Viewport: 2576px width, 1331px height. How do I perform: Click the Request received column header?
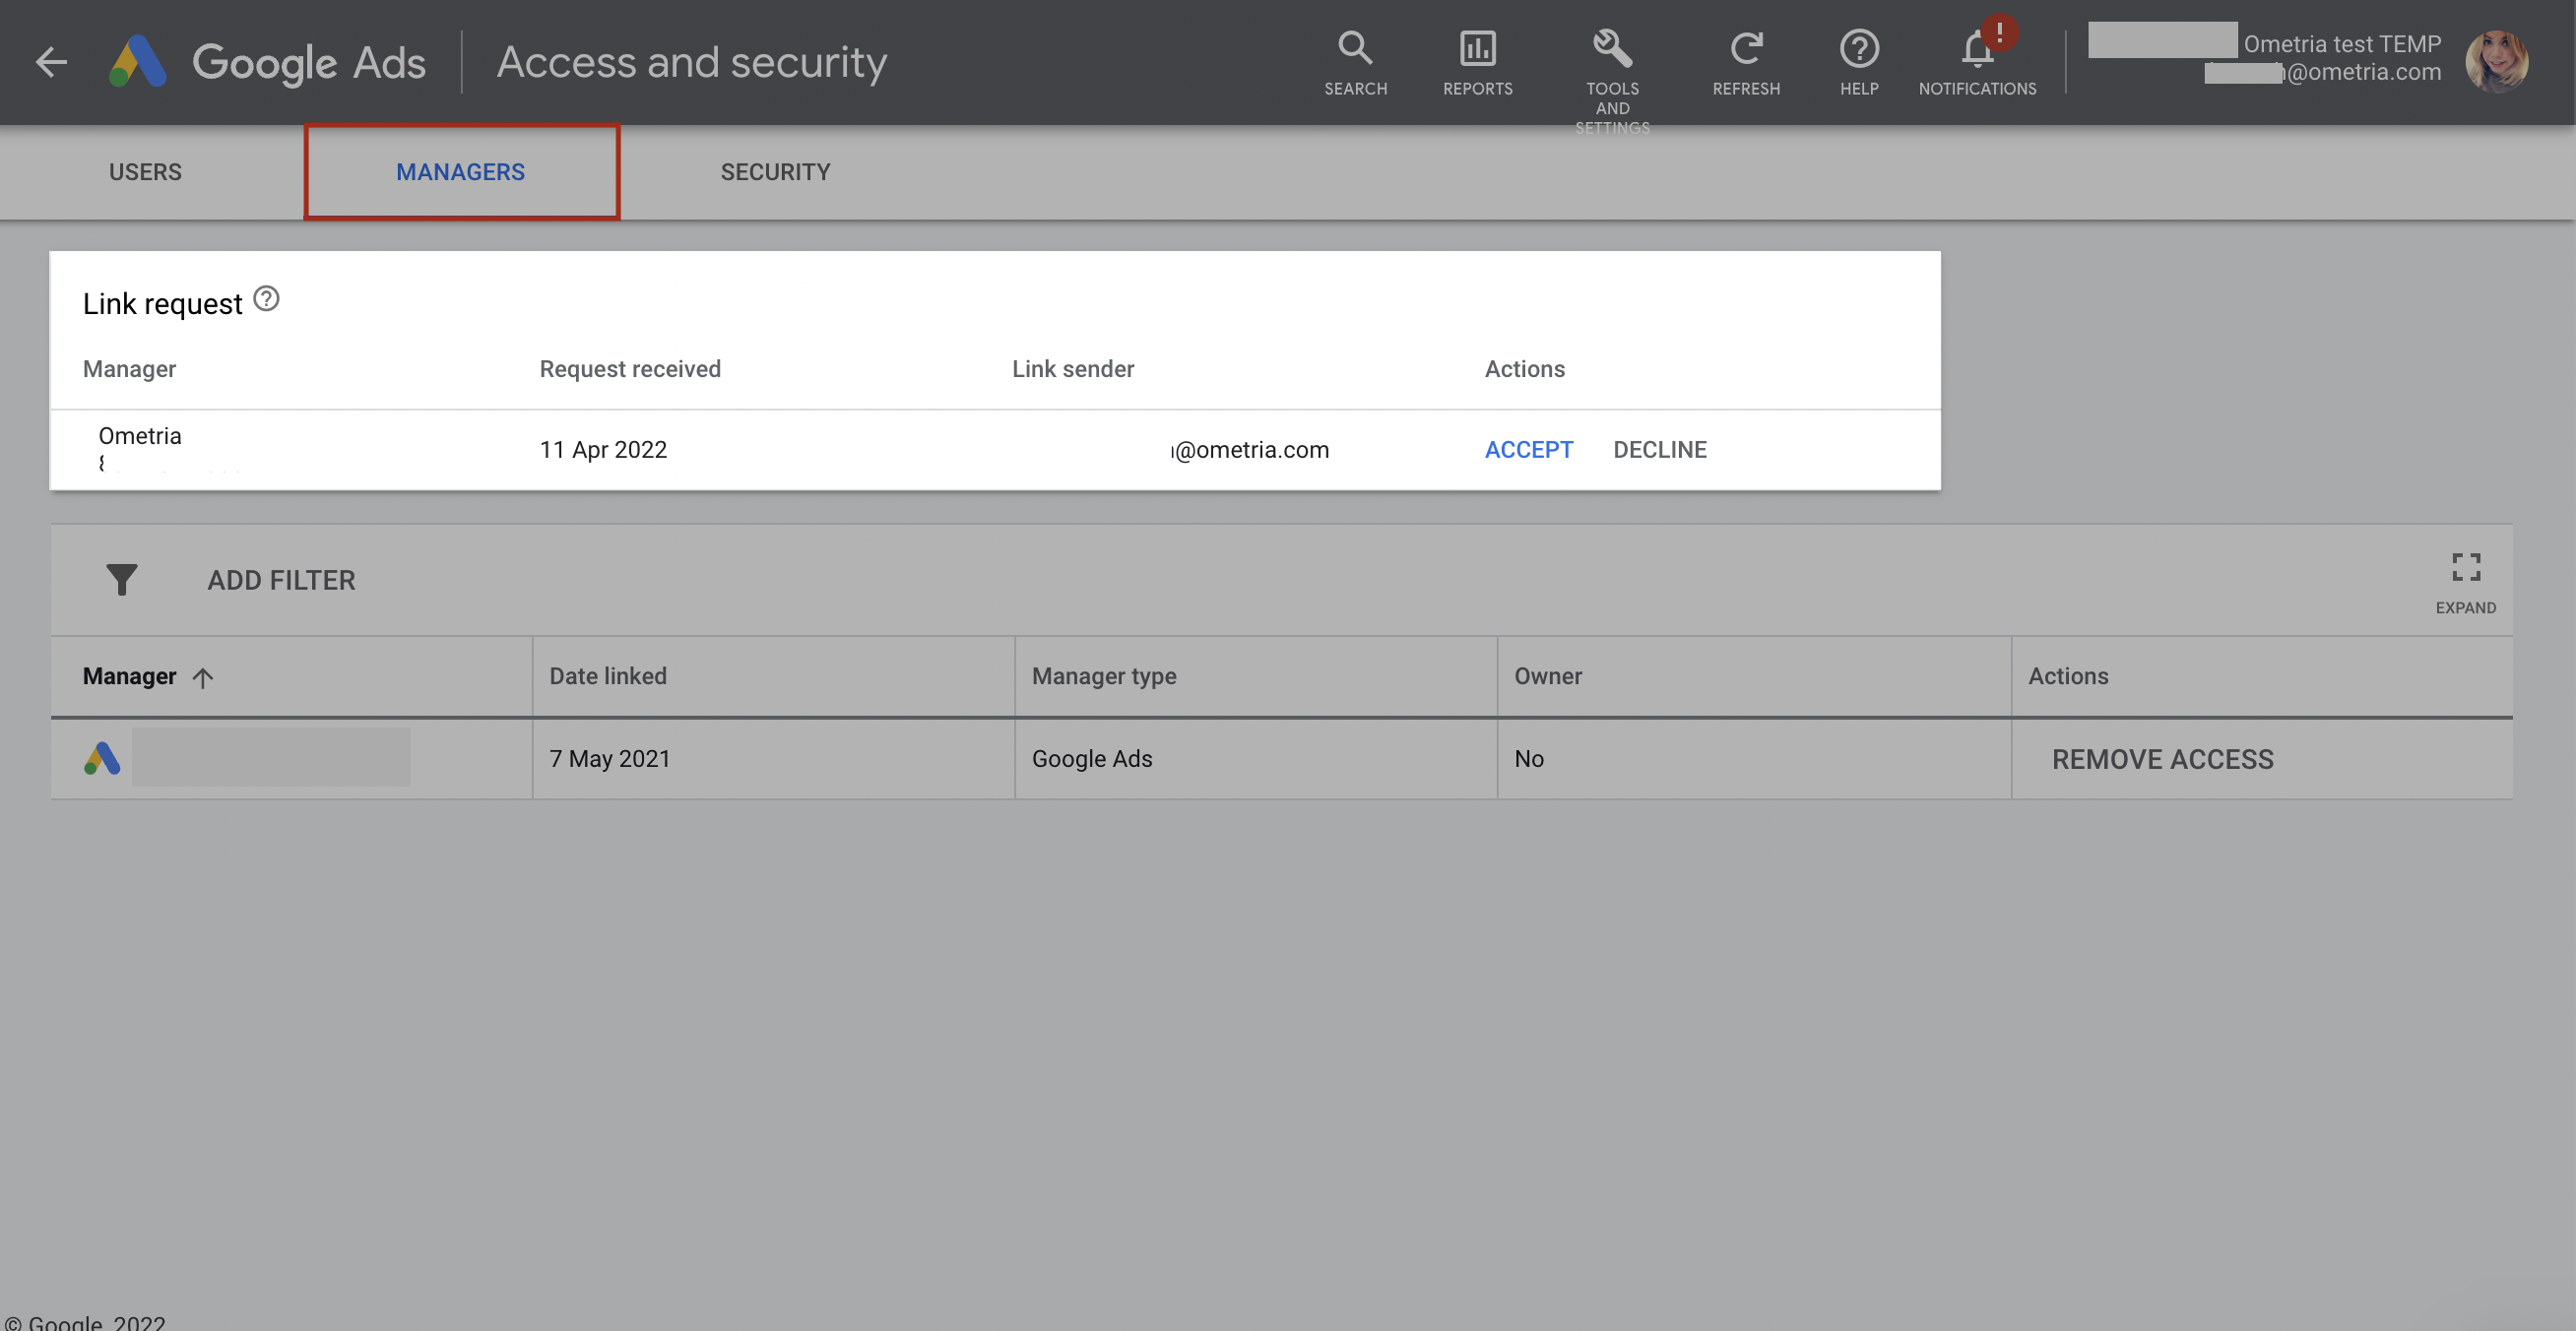coord(630,369)
